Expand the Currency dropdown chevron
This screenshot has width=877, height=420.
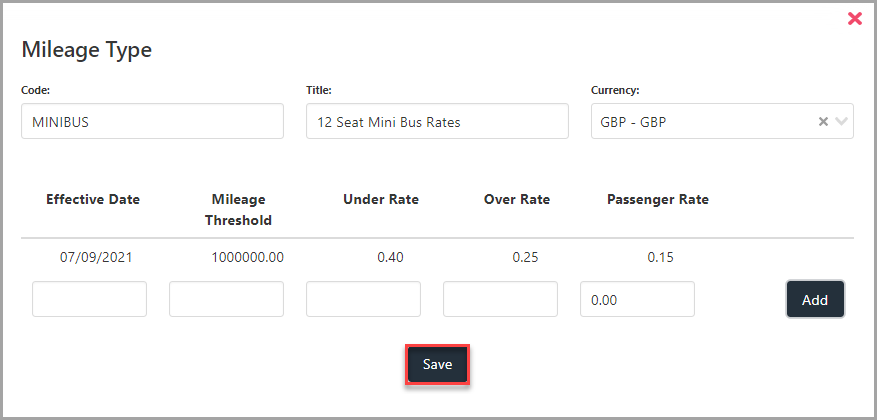pyautogui.click(x=841, y=121)
